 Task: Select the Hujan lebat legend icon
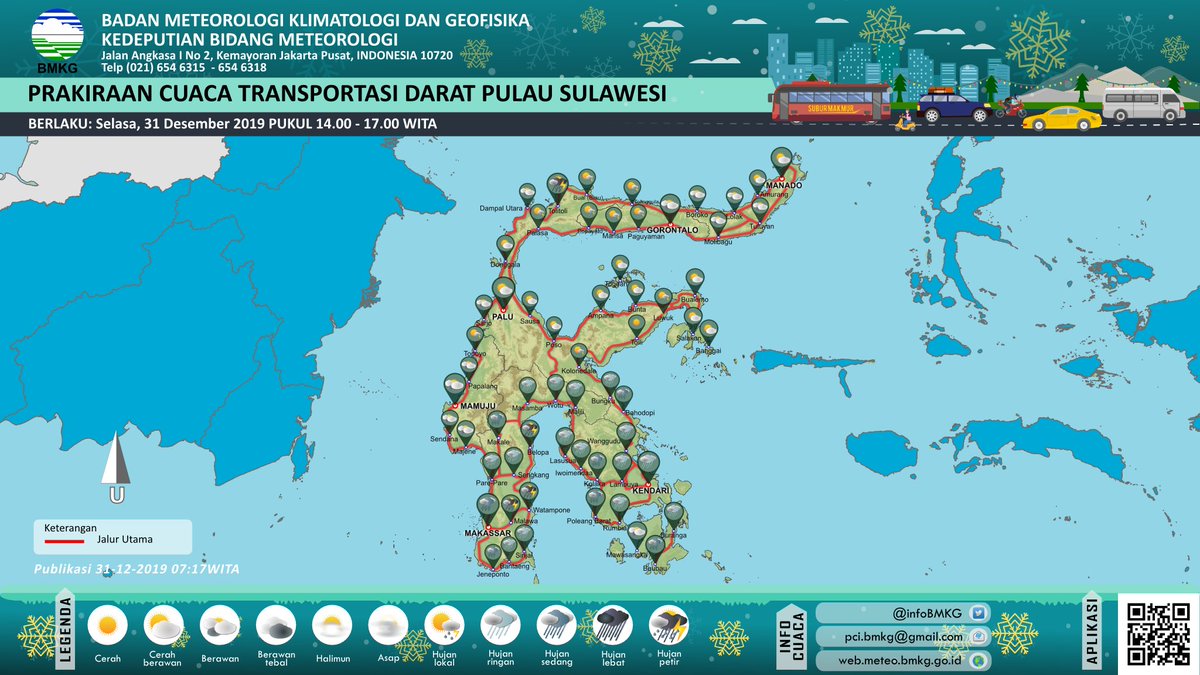pos(613,626)
